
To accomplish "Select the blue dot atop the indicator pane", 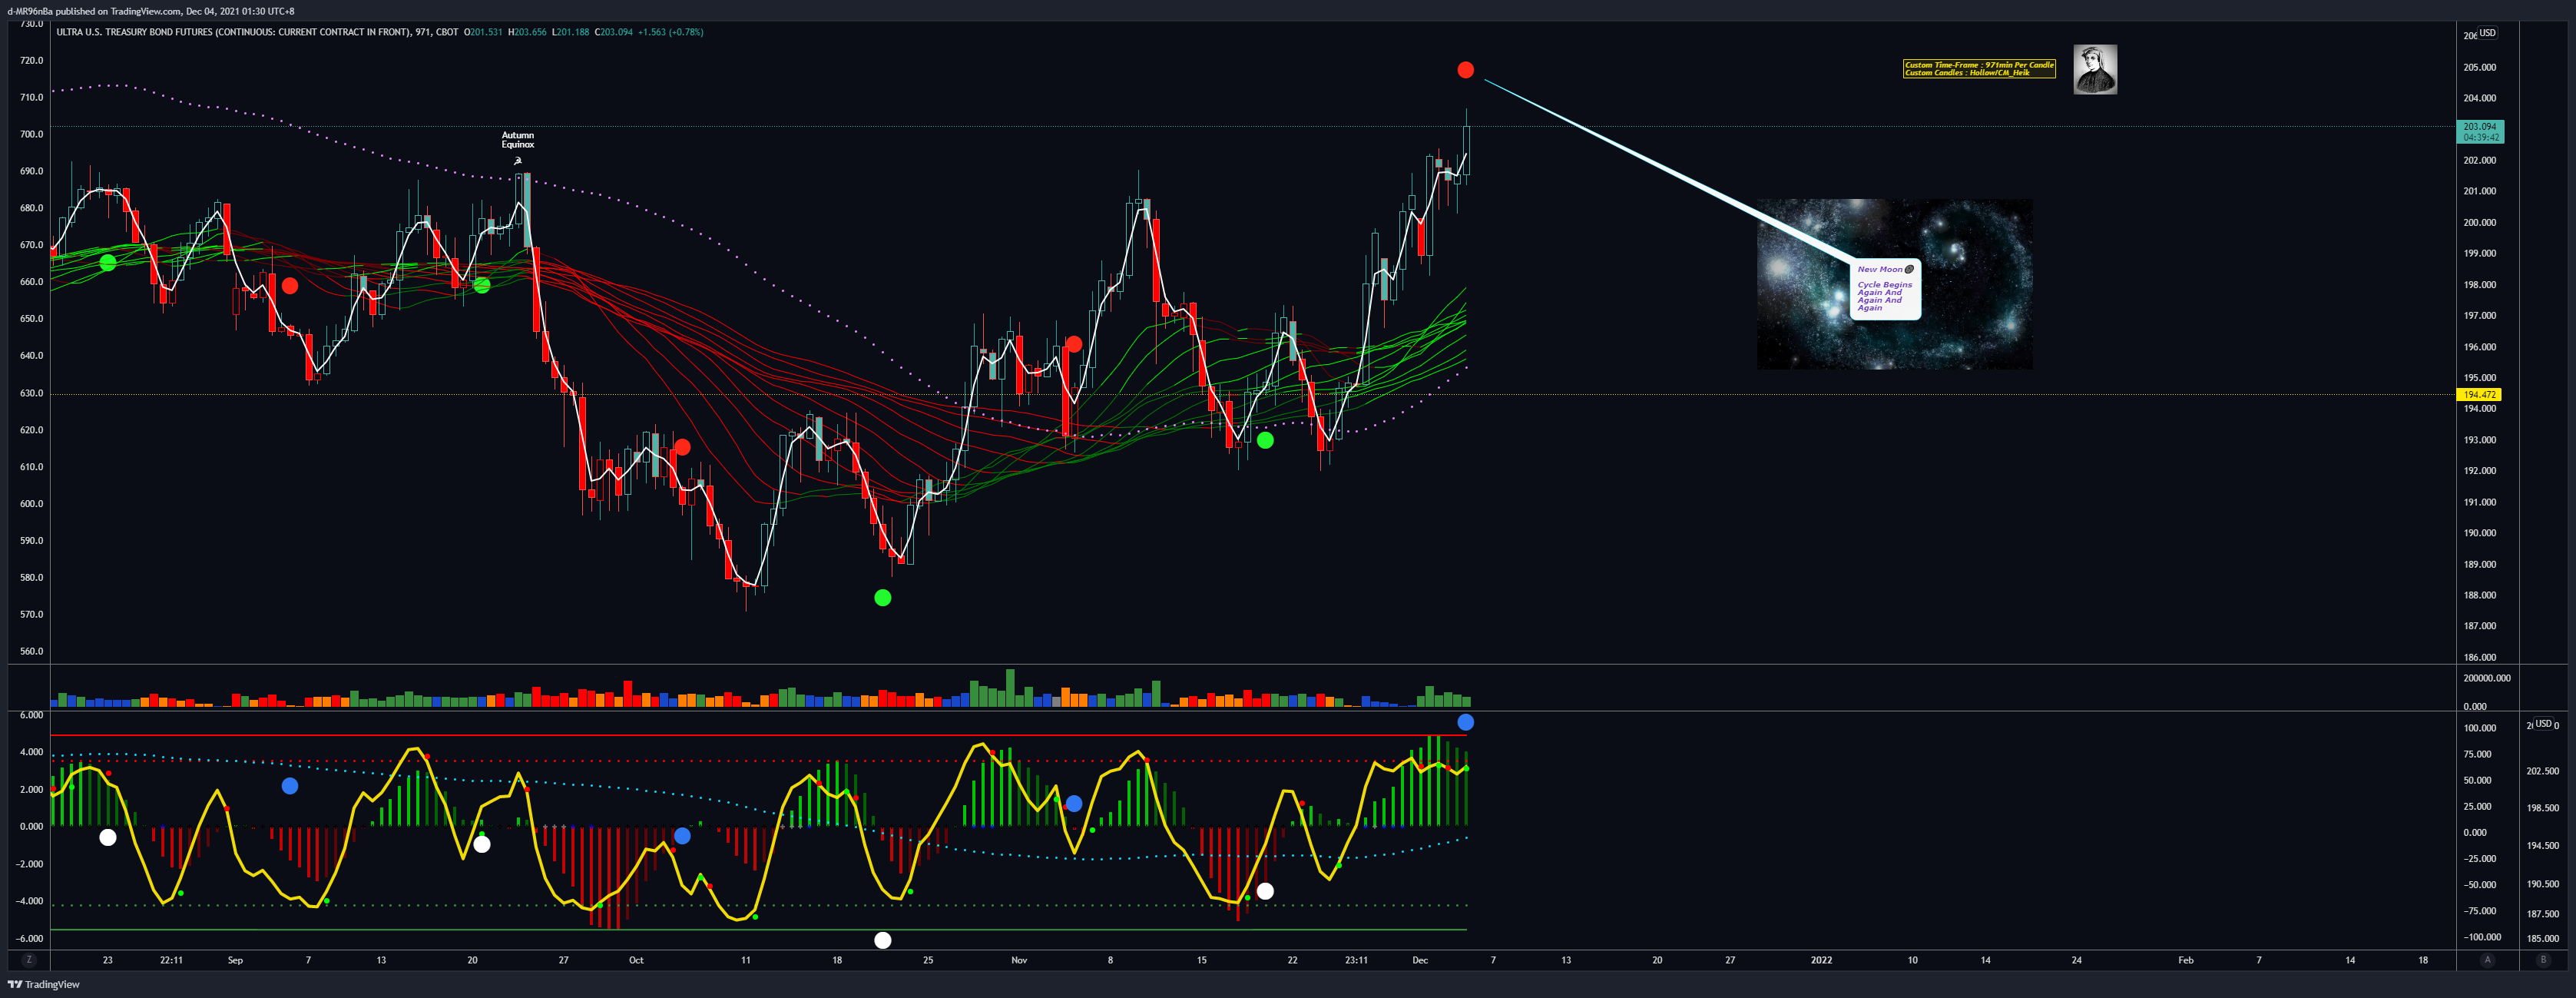I will (1465, 723).
